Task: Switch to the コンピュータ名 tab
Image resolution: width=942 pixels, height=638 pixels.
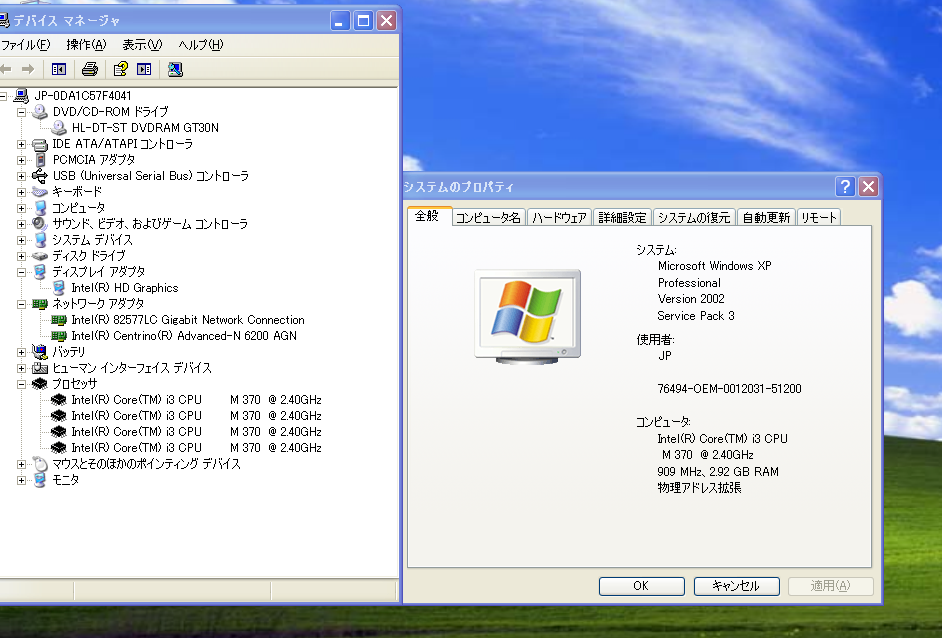Action: point(488,217)
